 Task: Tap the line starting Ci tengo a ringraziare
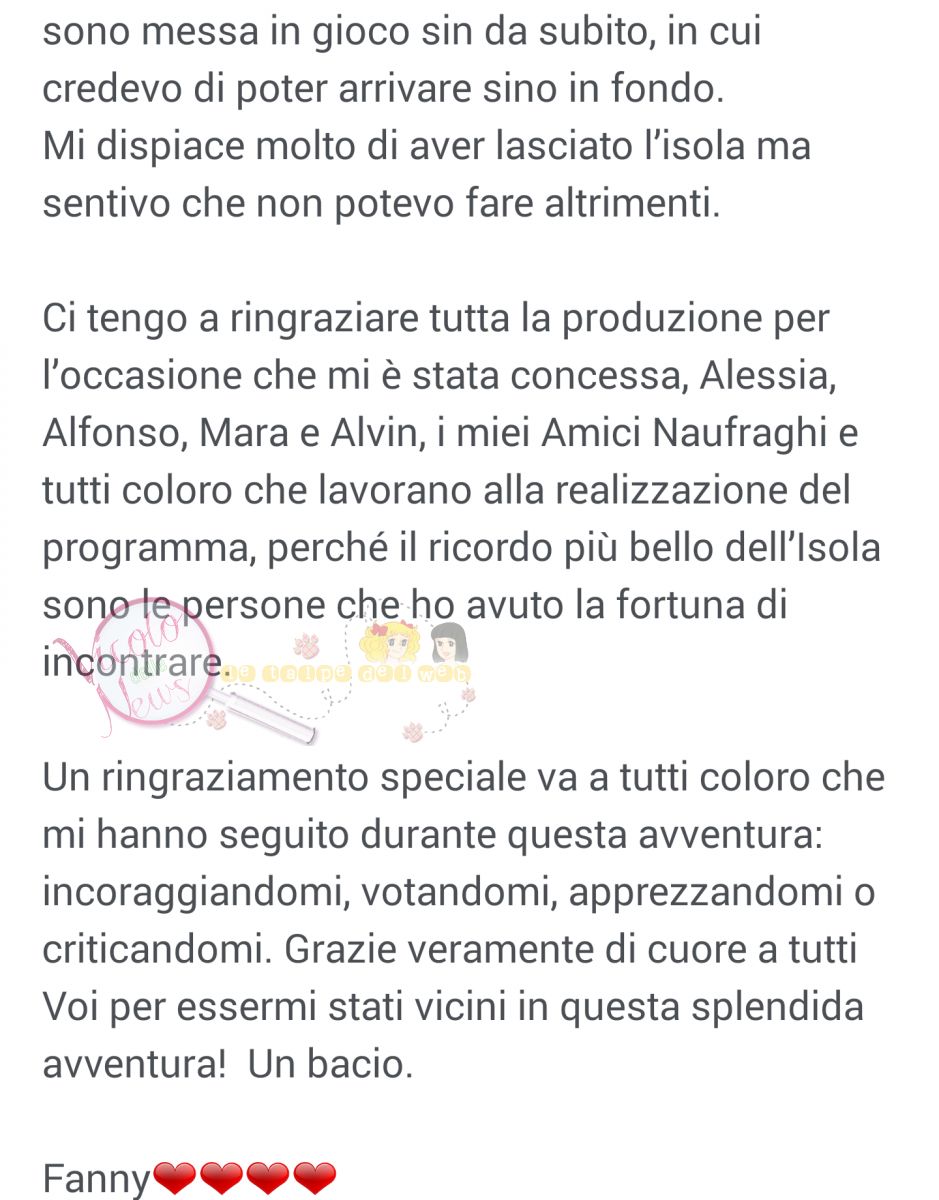click(x=437, y=319)
